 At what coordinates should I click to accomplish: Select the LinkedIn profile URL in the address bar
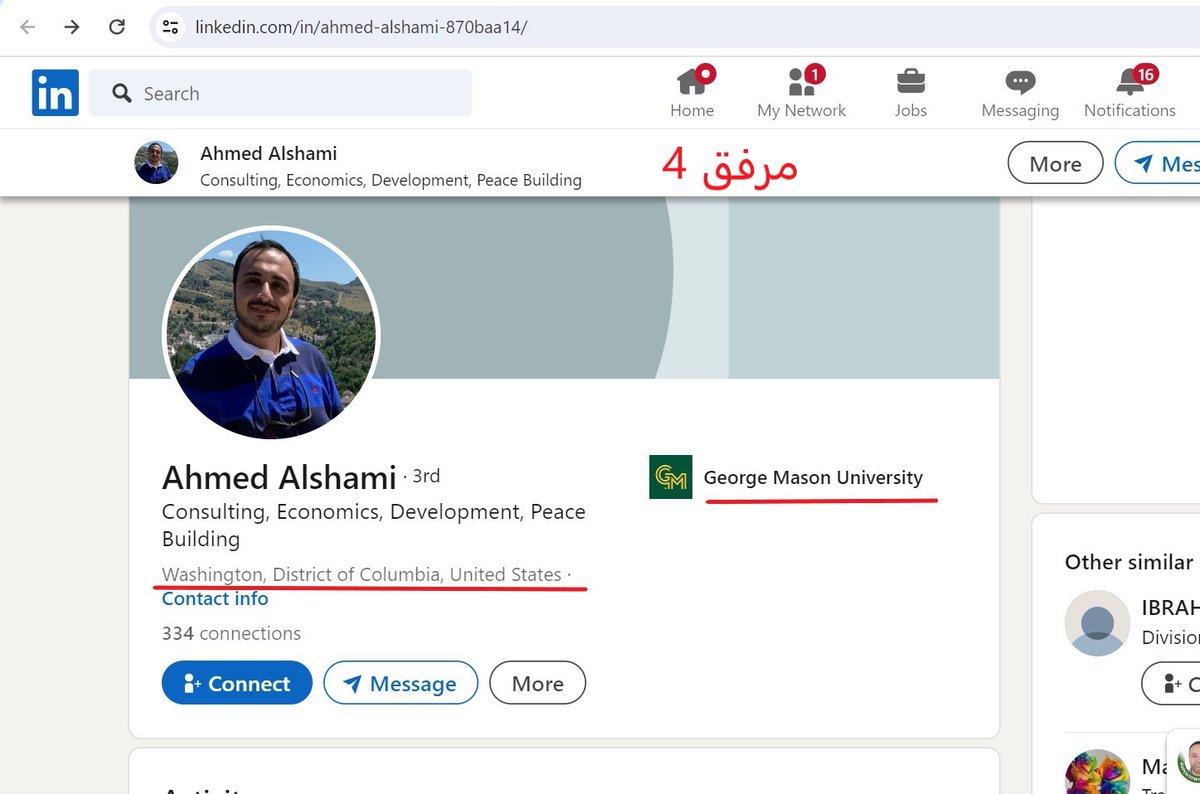click(x=361, y=27)
